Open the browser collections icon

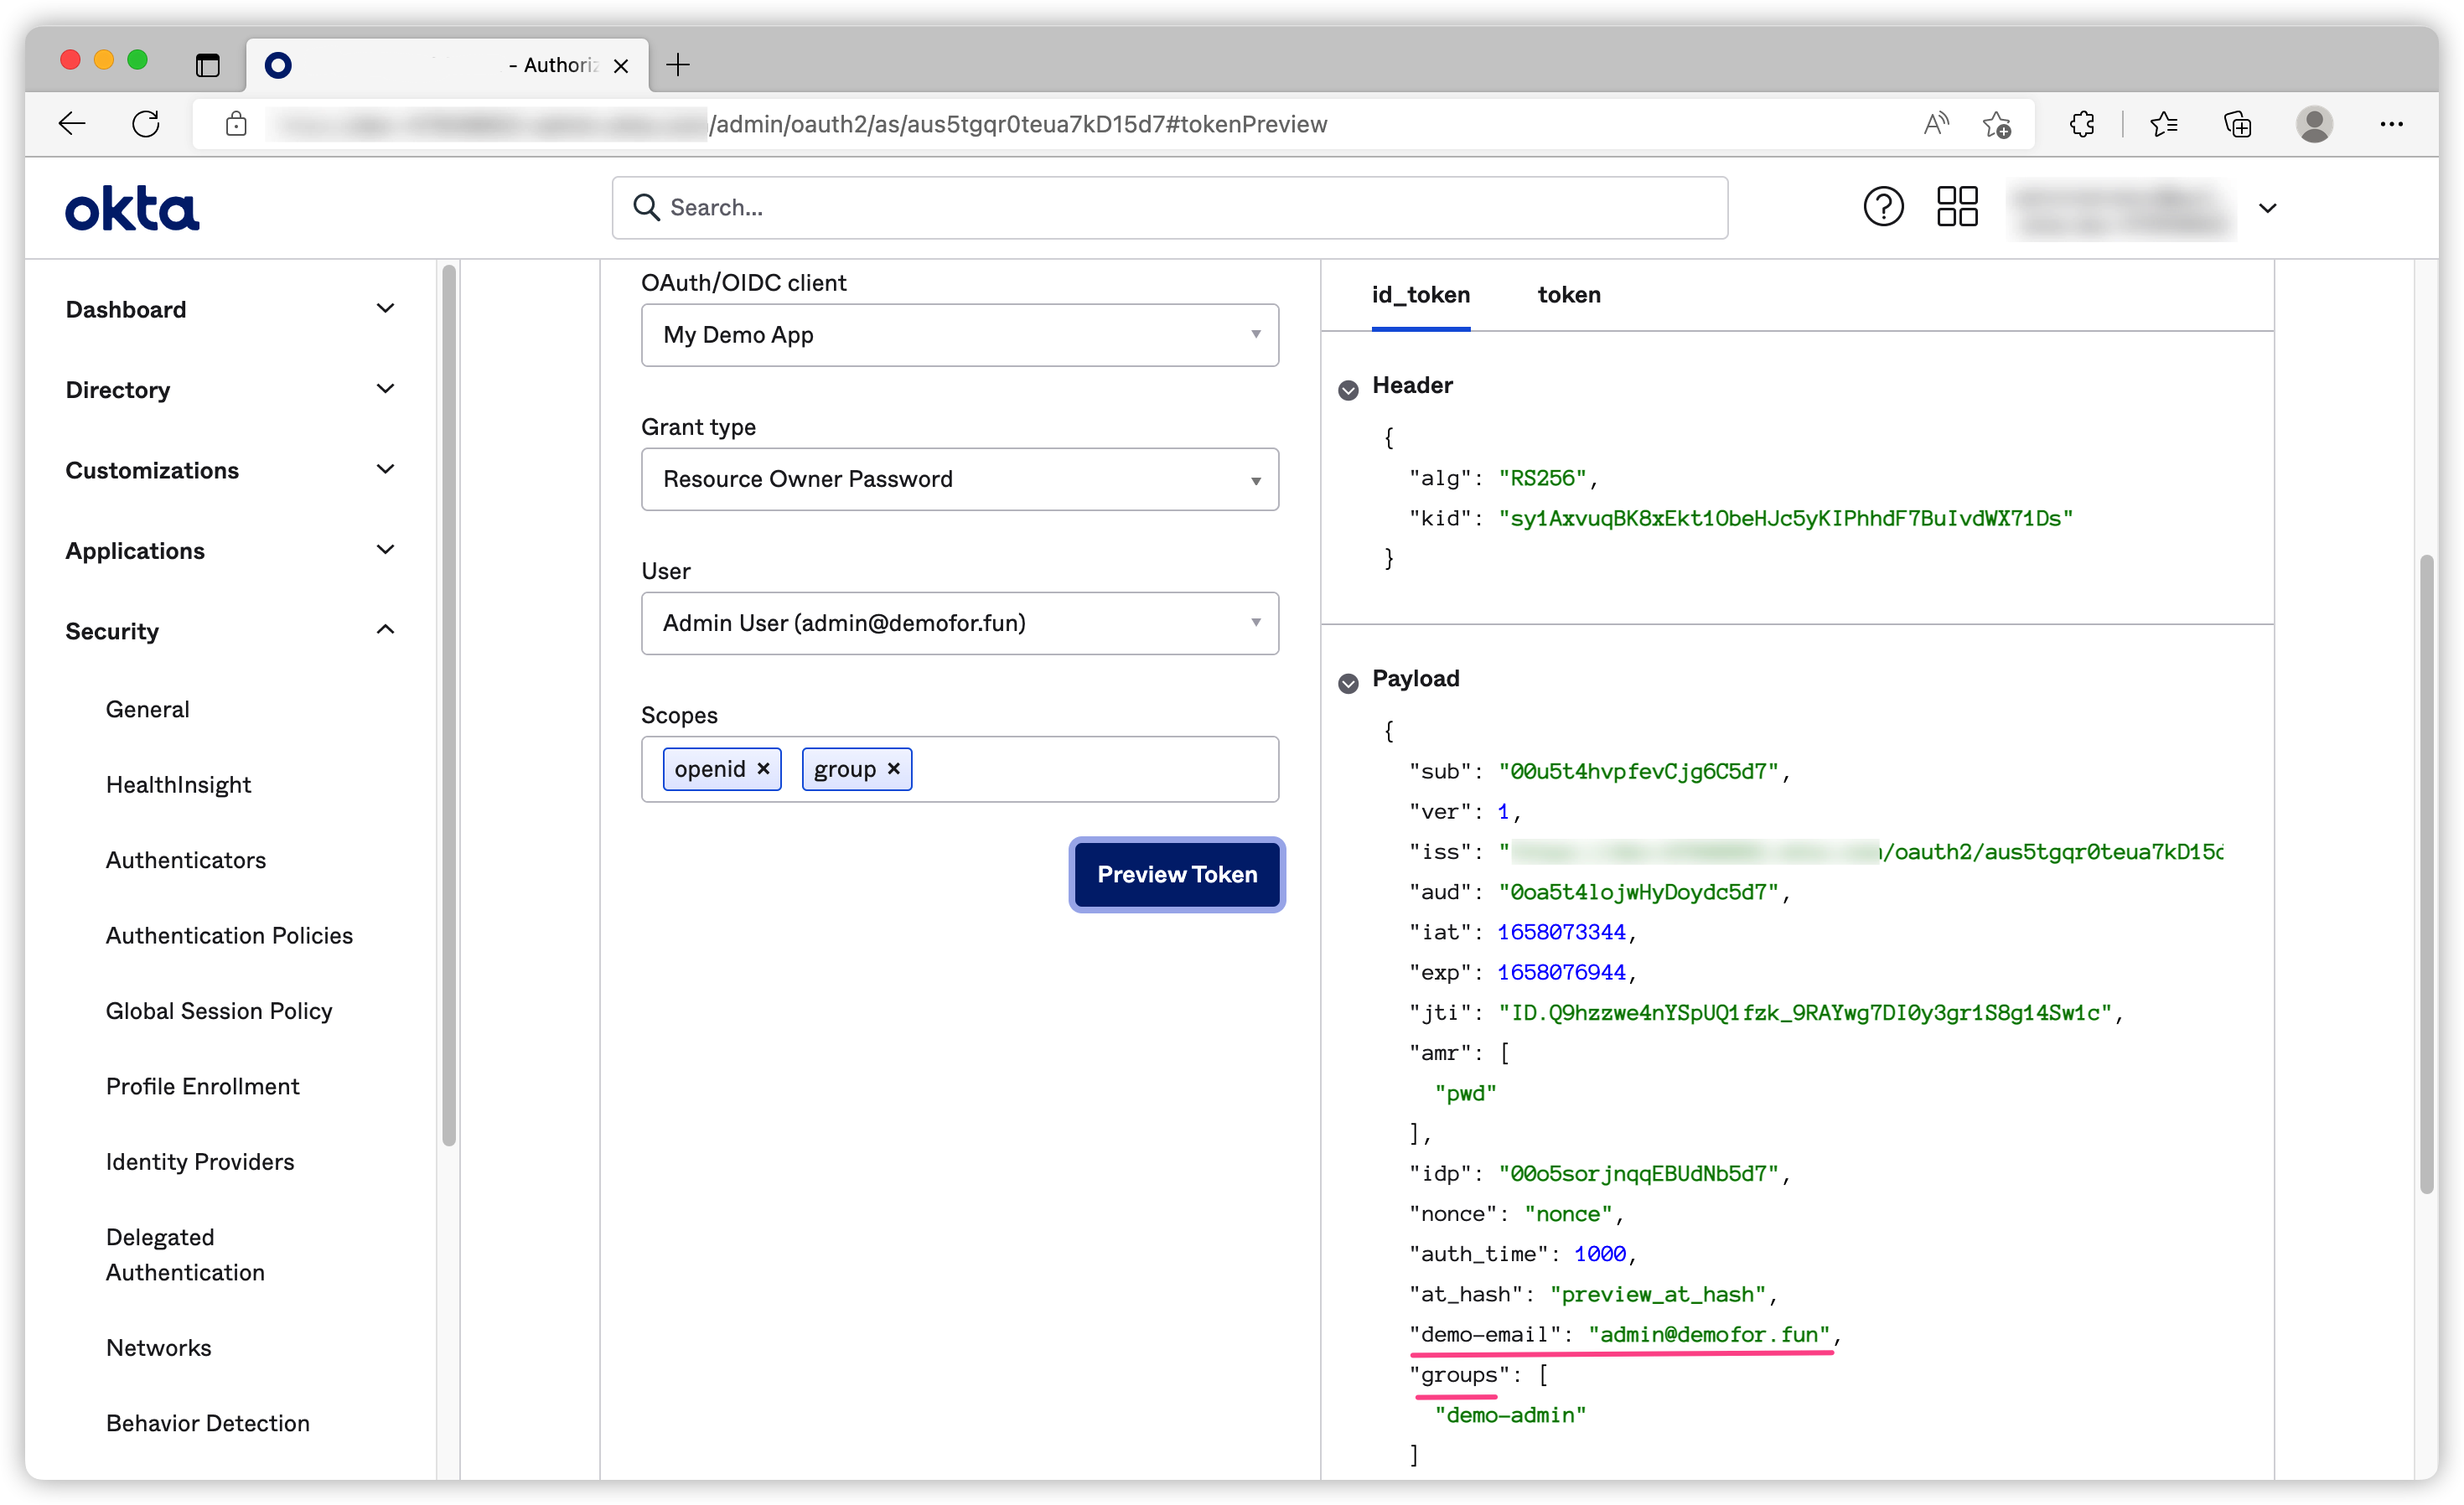coord(2237,124)
